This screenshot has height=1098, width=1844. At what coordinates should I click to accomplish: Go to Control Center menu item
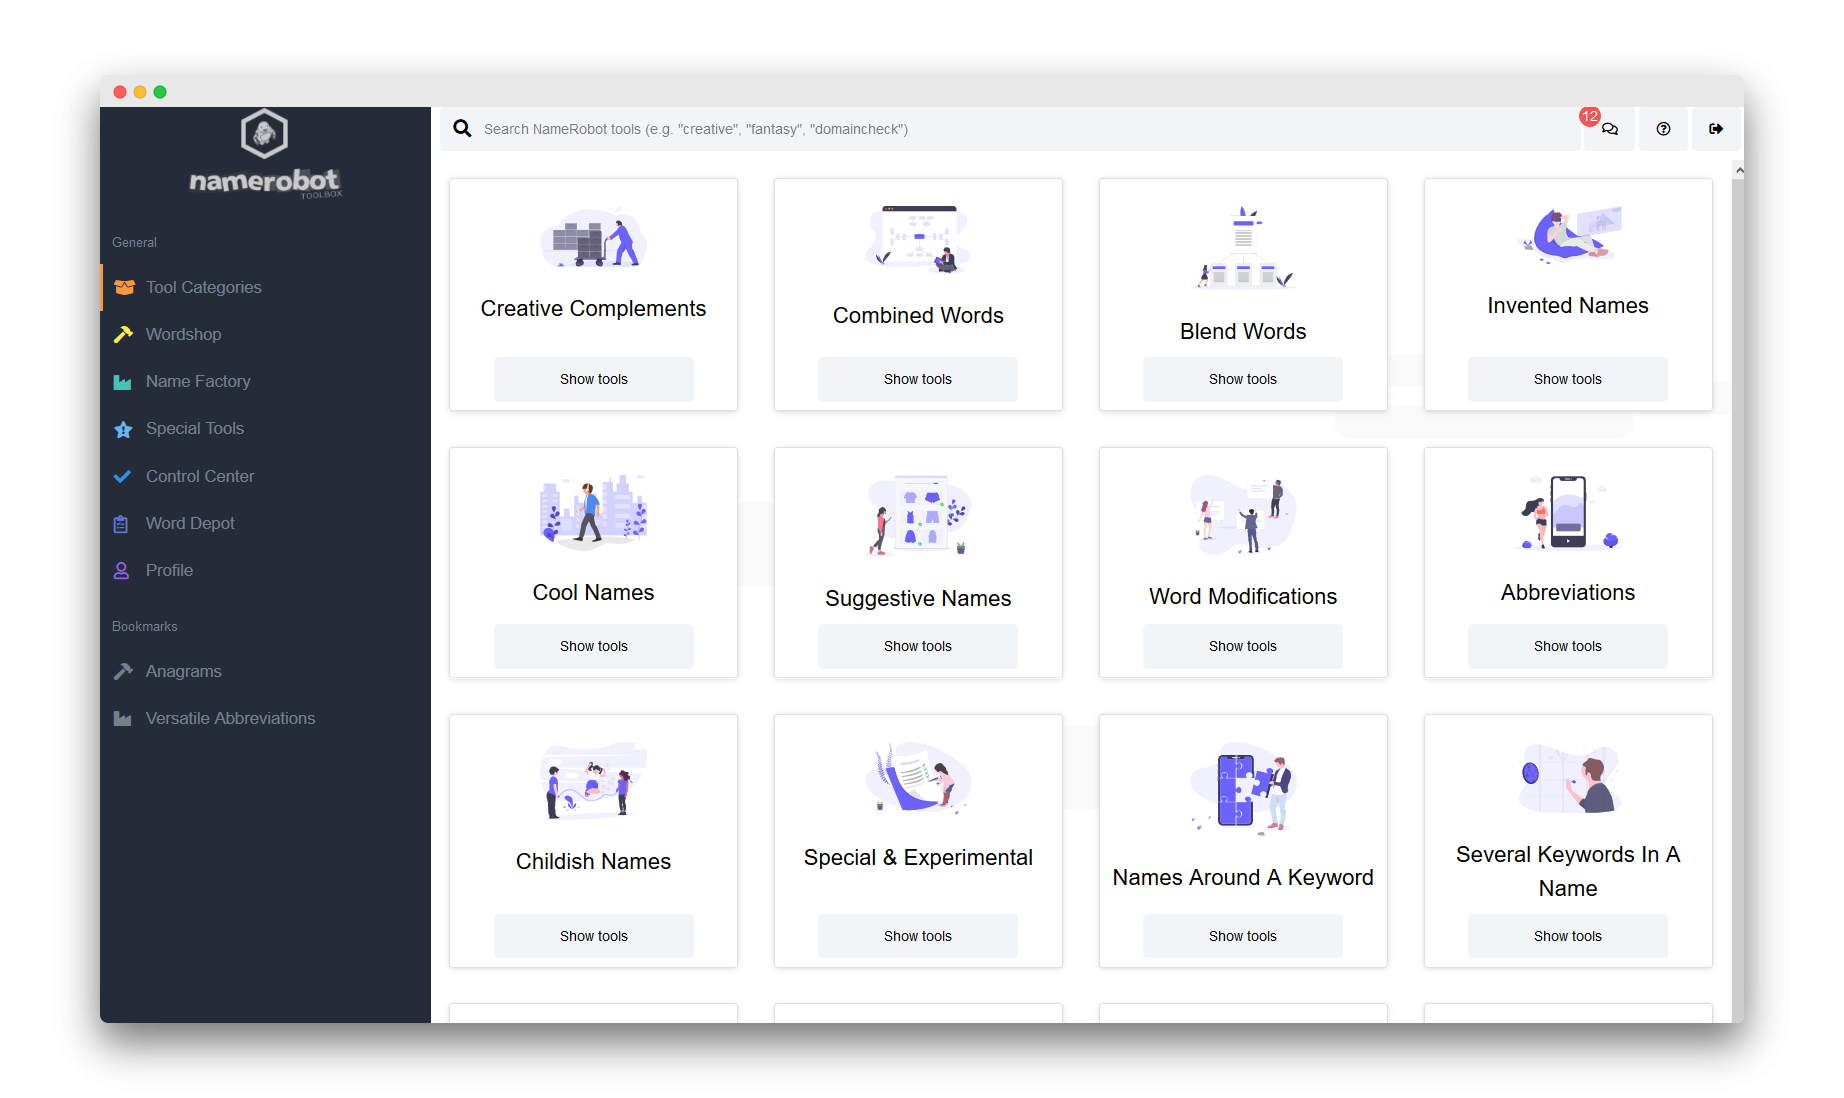[199, 477]
